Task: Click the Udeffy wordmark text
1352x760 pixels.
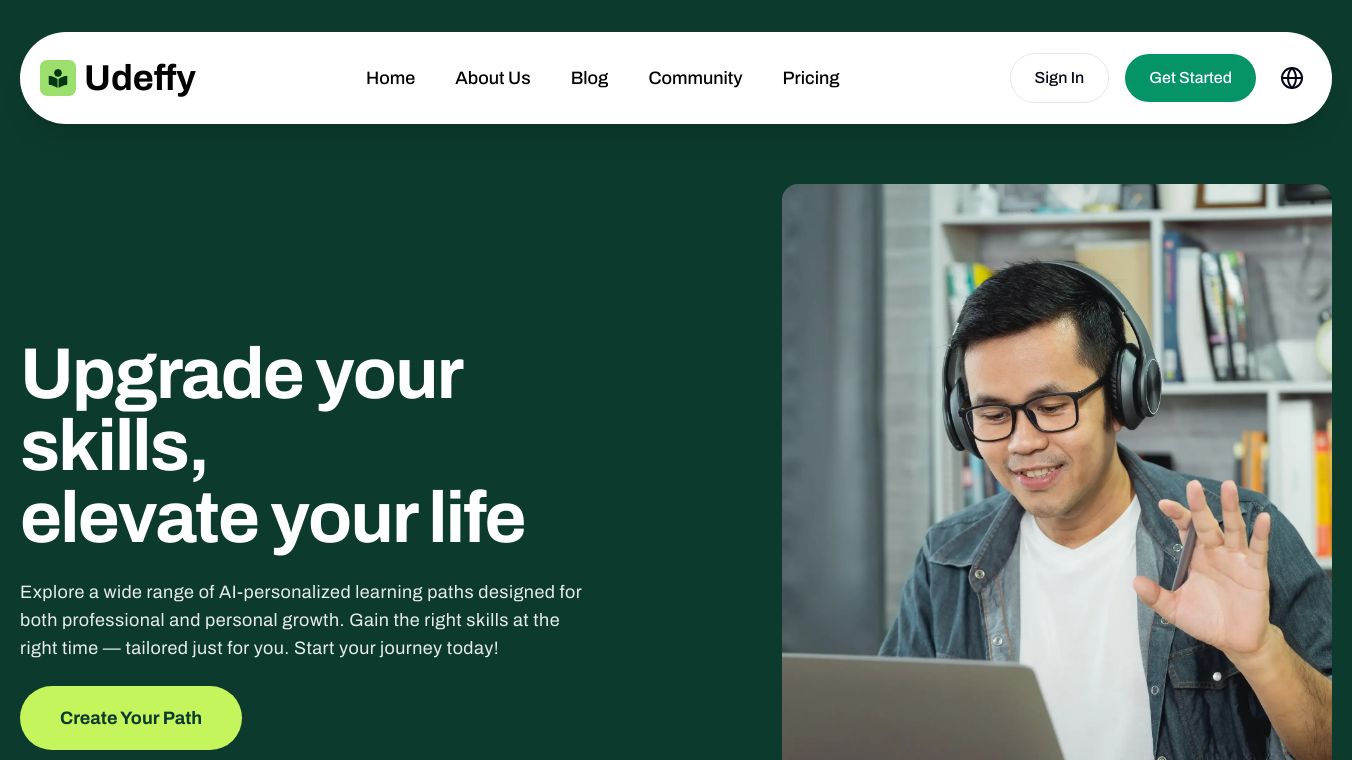Action: click(140, 78)
